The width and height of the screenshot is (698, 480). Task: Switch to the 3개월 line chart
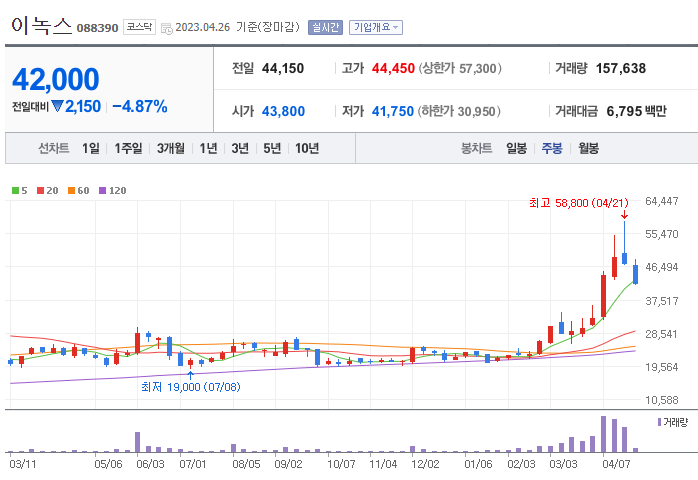coord(170,148)
